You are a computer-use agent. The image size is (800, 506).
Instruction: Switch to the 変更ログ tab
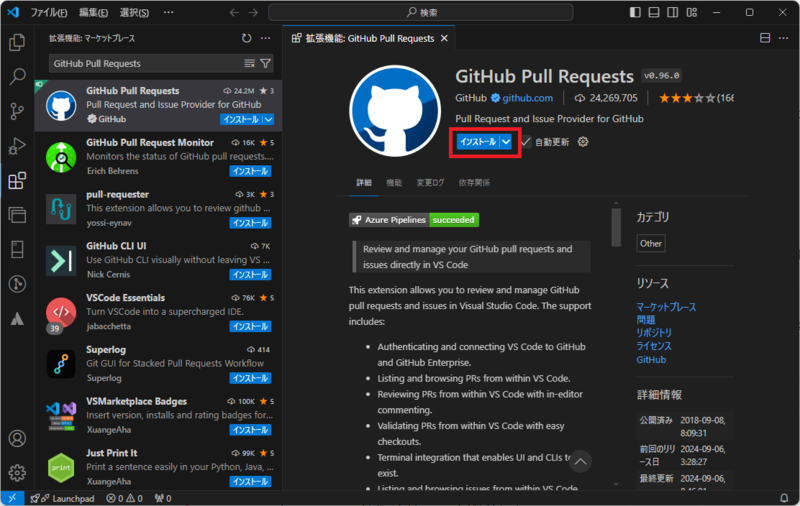click(430, 183)
